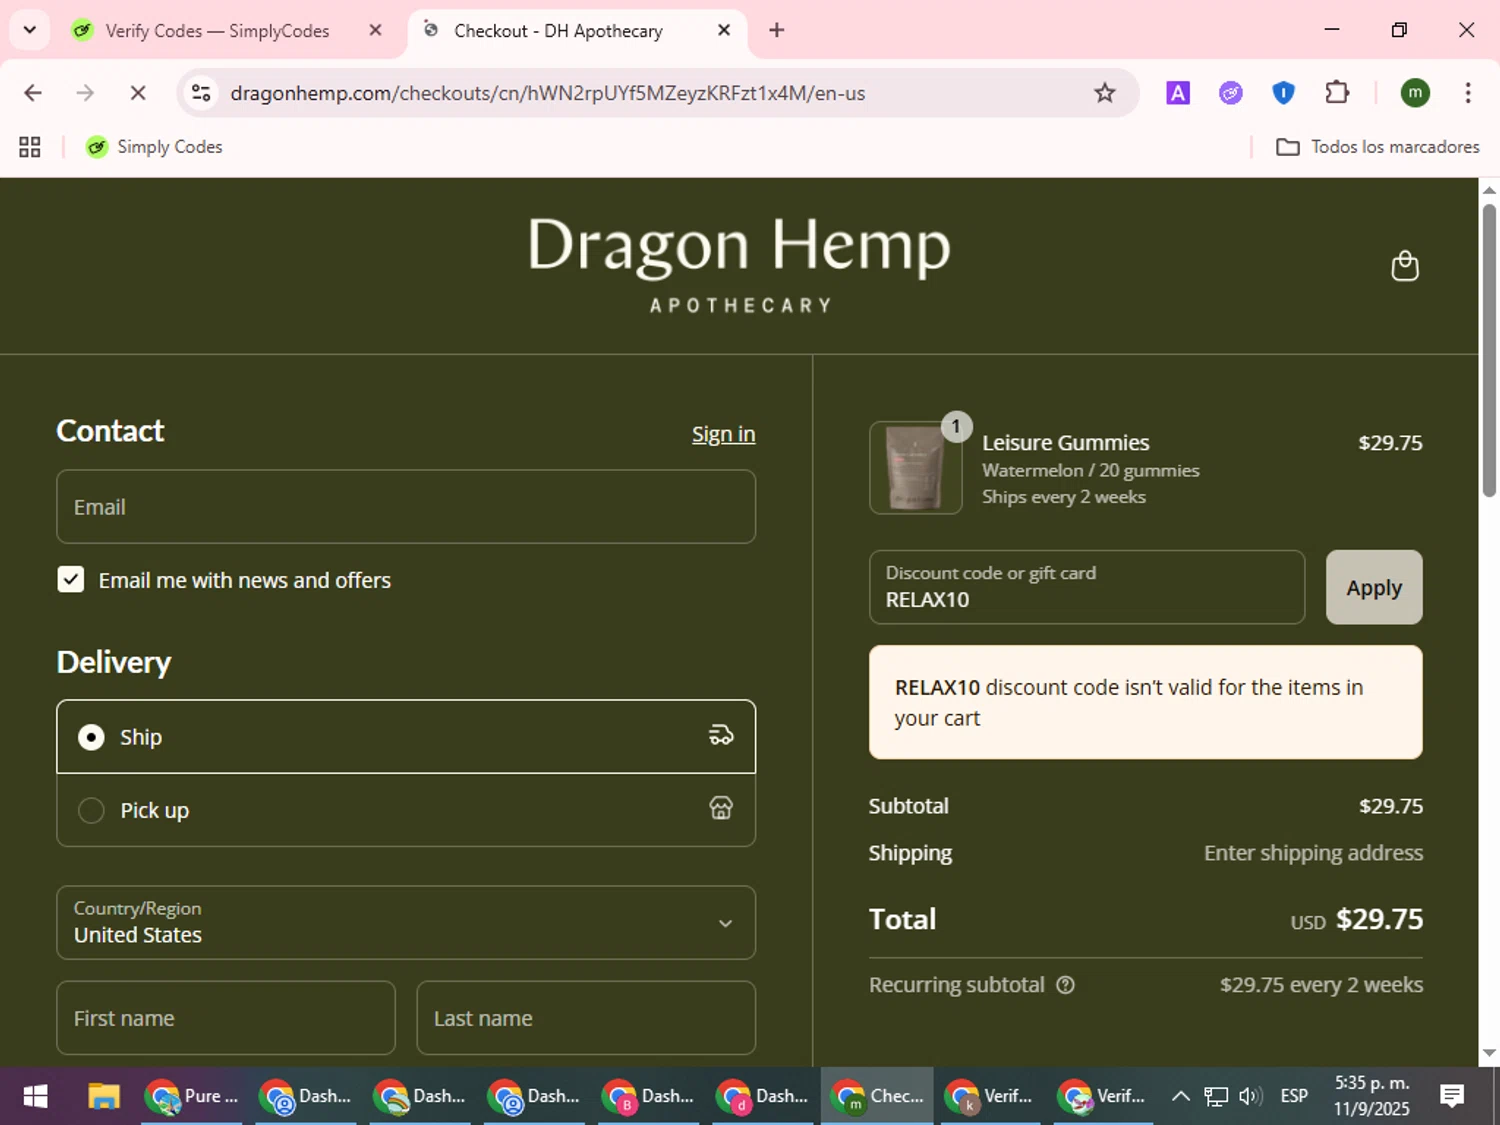Click the scrollbar down arrow
Viewport: 1500px width, 1125px height.
[x=1489, y=1053]
